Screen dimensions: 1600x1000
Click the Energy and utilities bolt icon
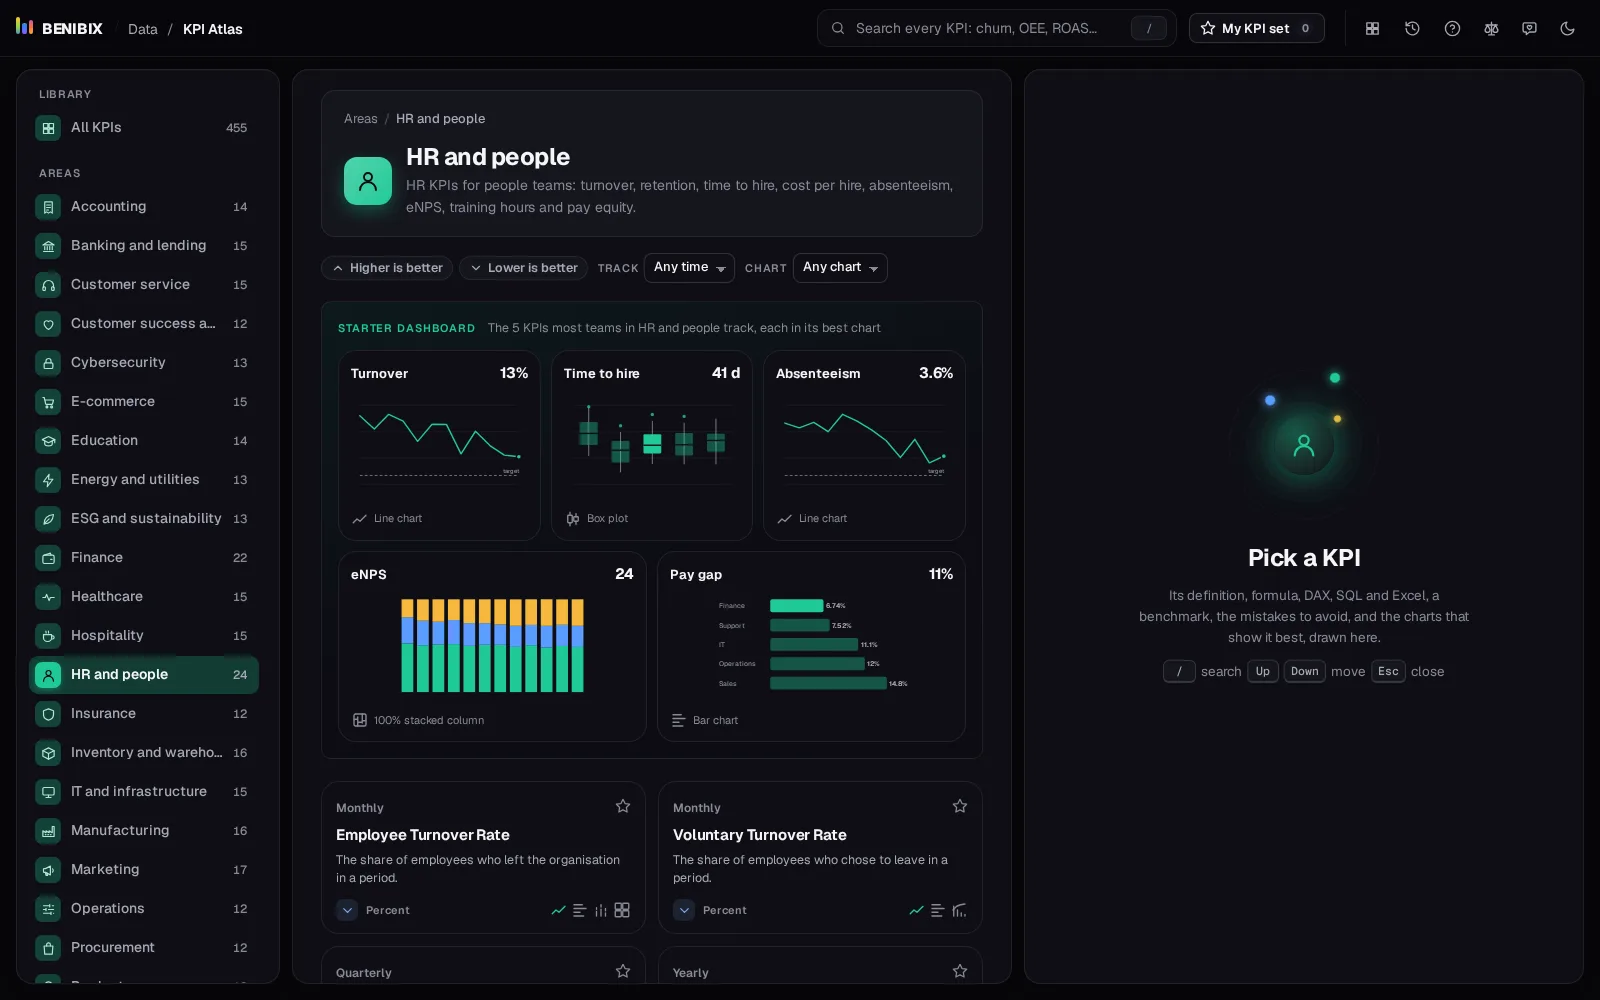pyautogui.click(x=48, y=480)
